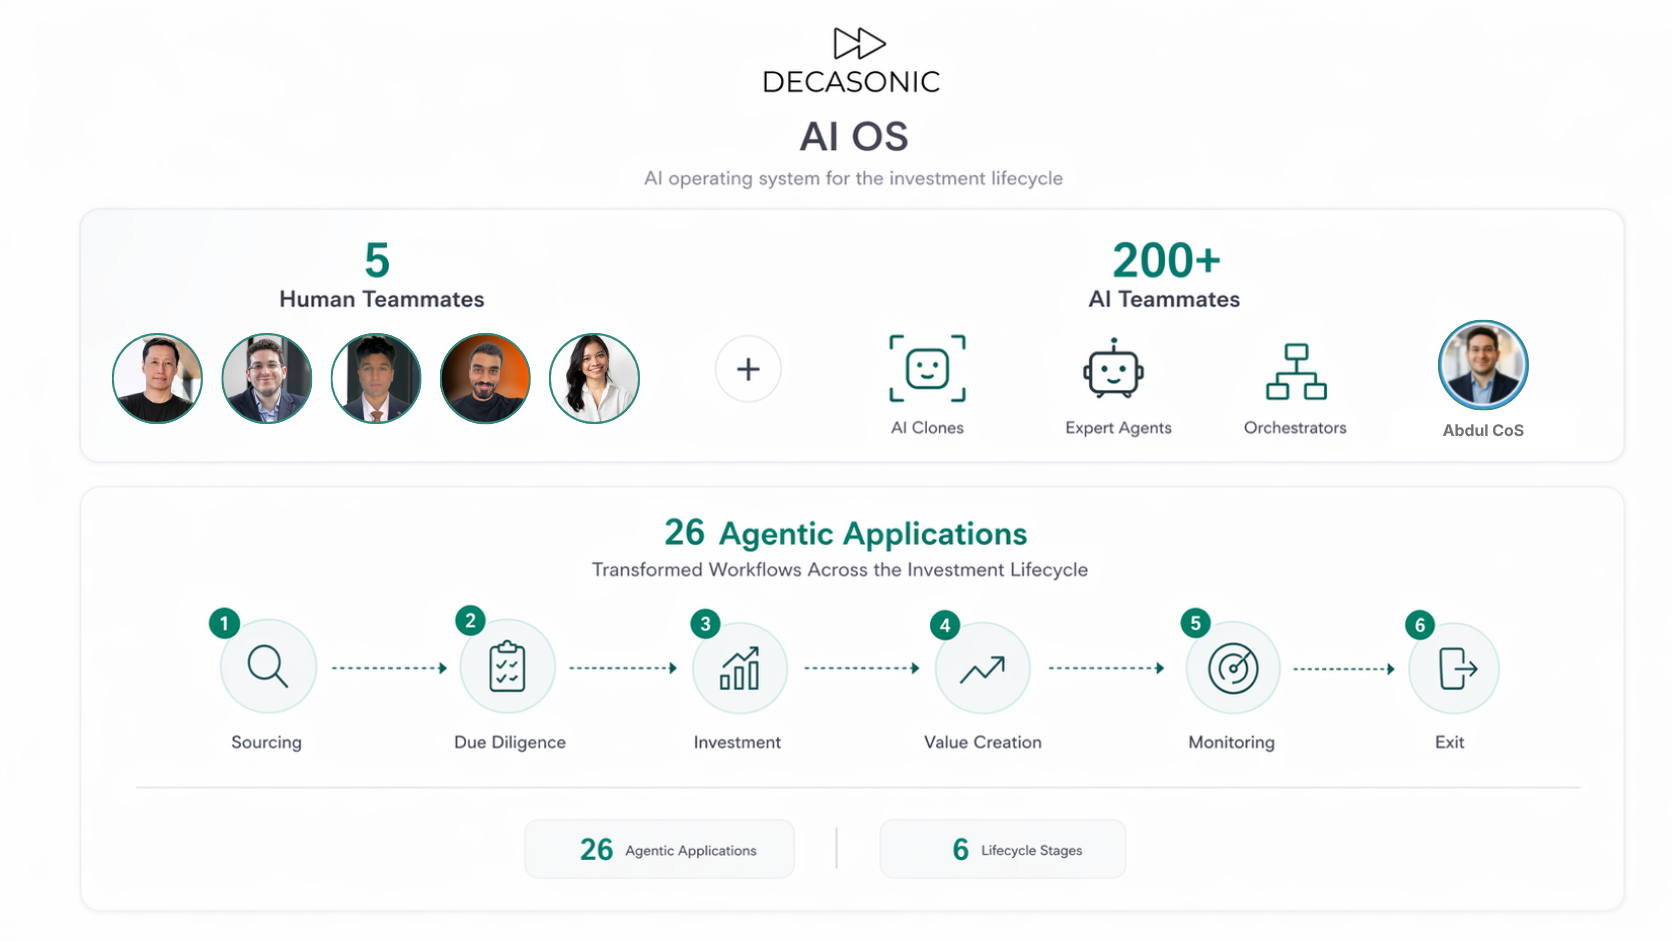1672x941 pixels.
Task: Click the "Due Diligence" stage label
Action: pyautogui.click(x=510, y=742)
